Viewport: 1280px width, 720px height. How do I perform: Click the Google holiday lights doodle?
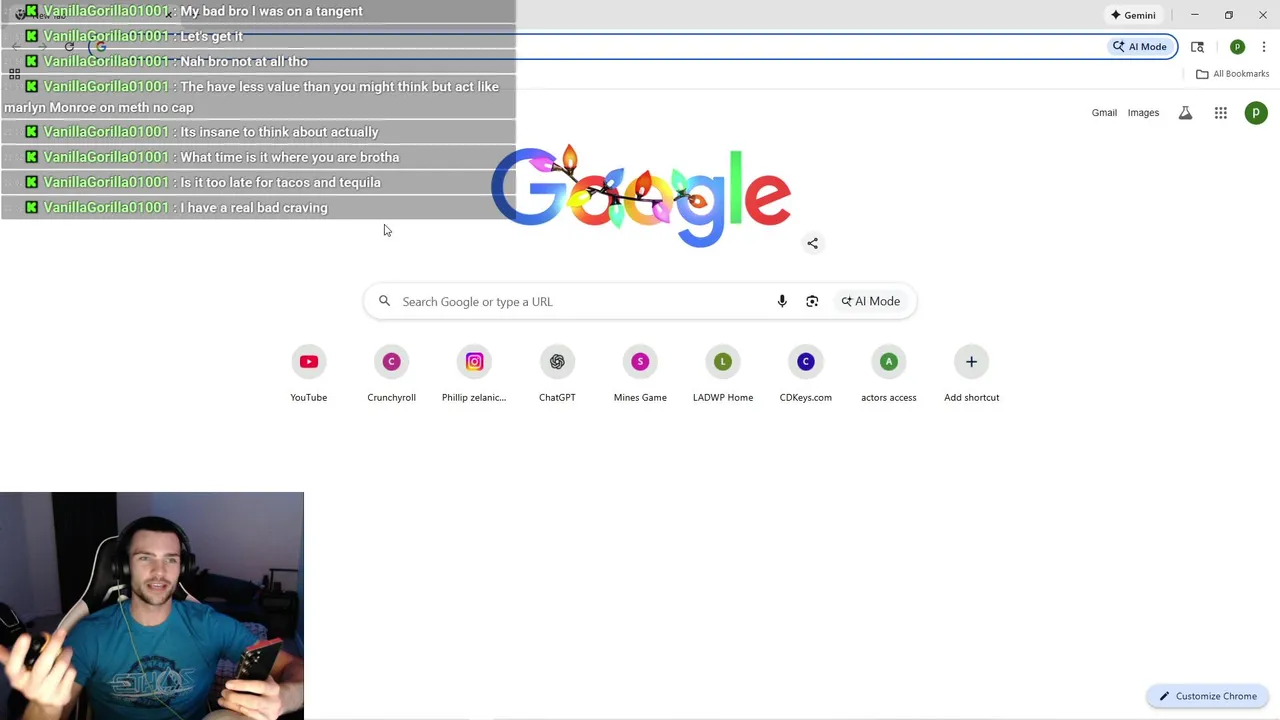(x=640, y=196)
